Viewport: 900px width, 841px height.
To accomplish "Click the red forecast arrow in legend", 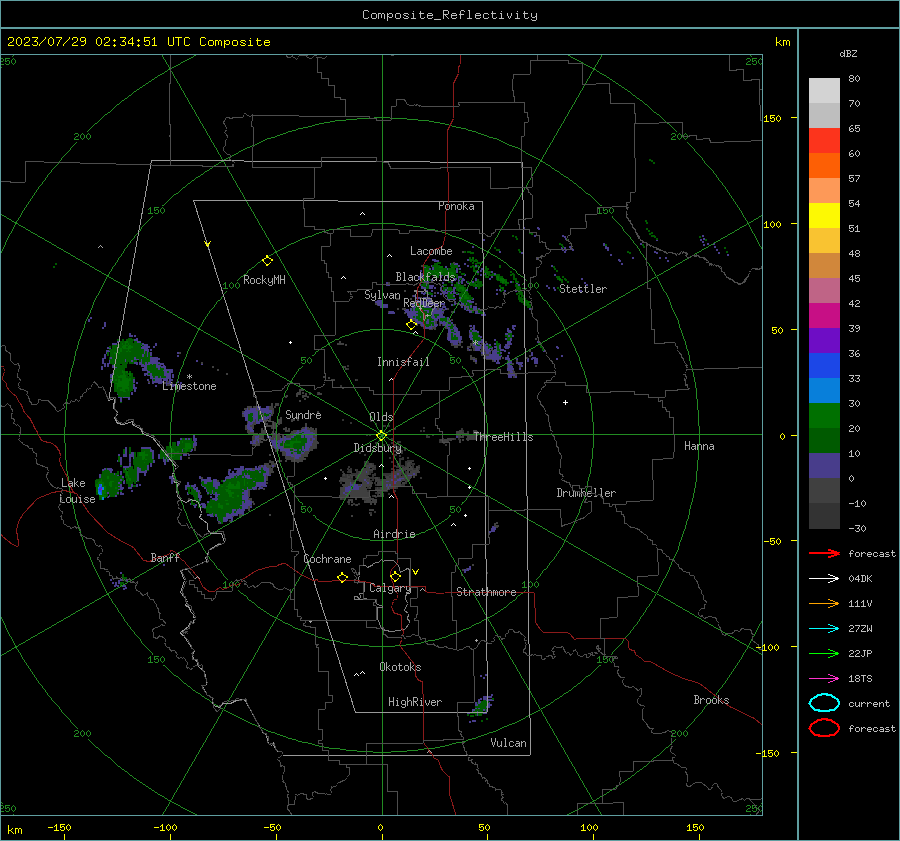I will click(824, 553).
